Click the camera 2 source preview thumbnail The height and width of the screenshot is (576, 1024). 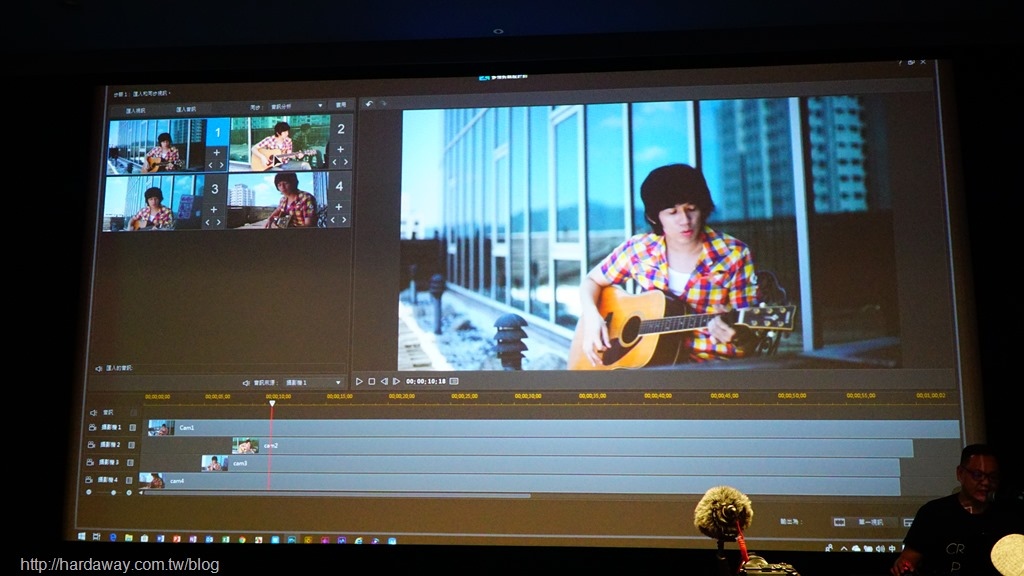(280, 143)
